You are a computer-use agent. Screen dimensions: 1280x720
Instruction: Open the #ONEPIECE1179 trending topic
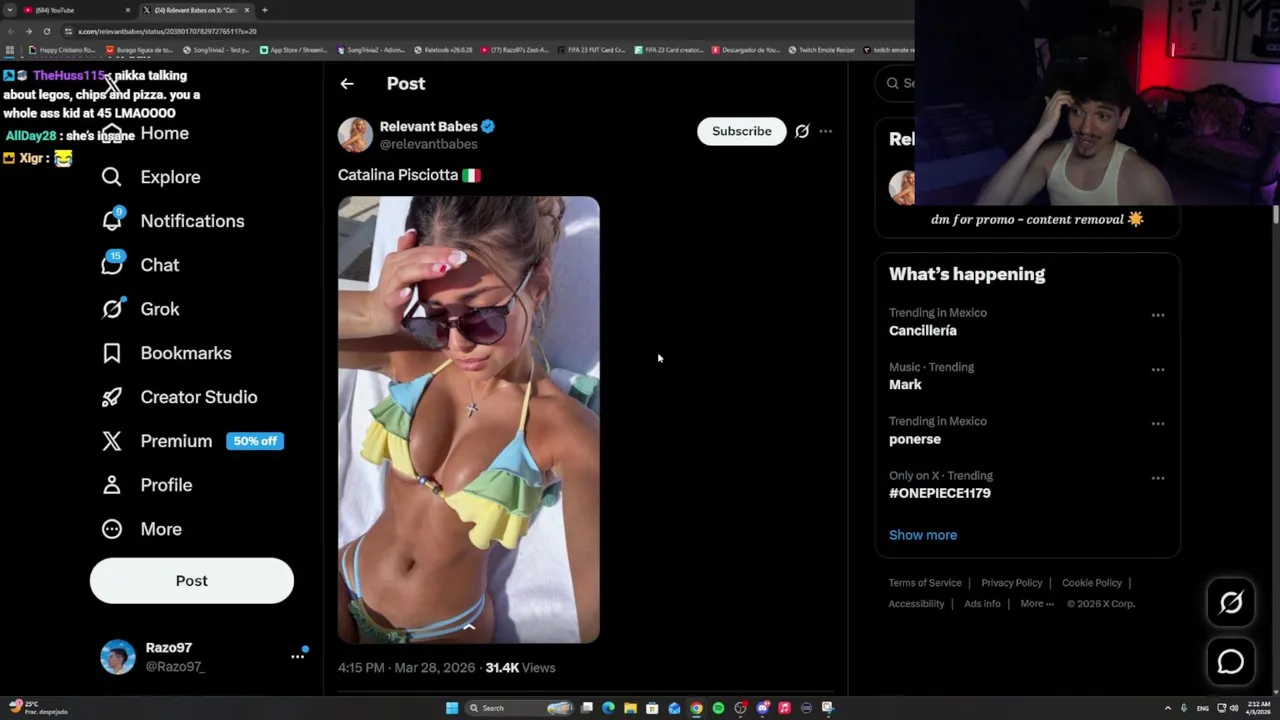940,493
